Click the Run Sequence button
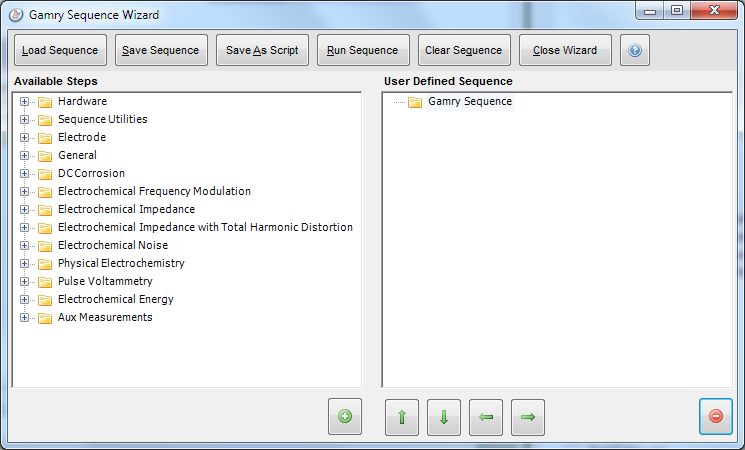This screenshot has height=450, width=745. point(363,50)
